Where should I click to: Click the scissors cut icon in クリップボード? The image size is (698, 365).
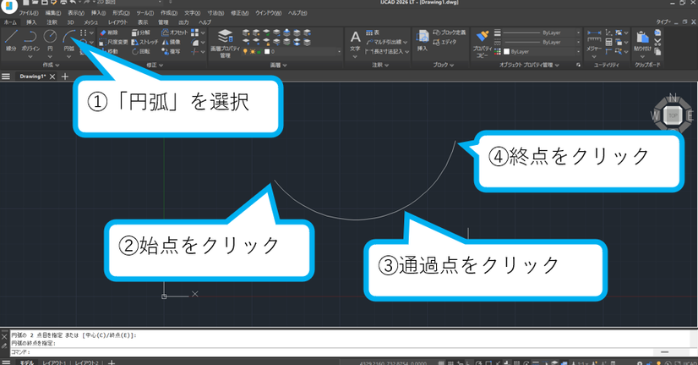click(x=657, y=42)
